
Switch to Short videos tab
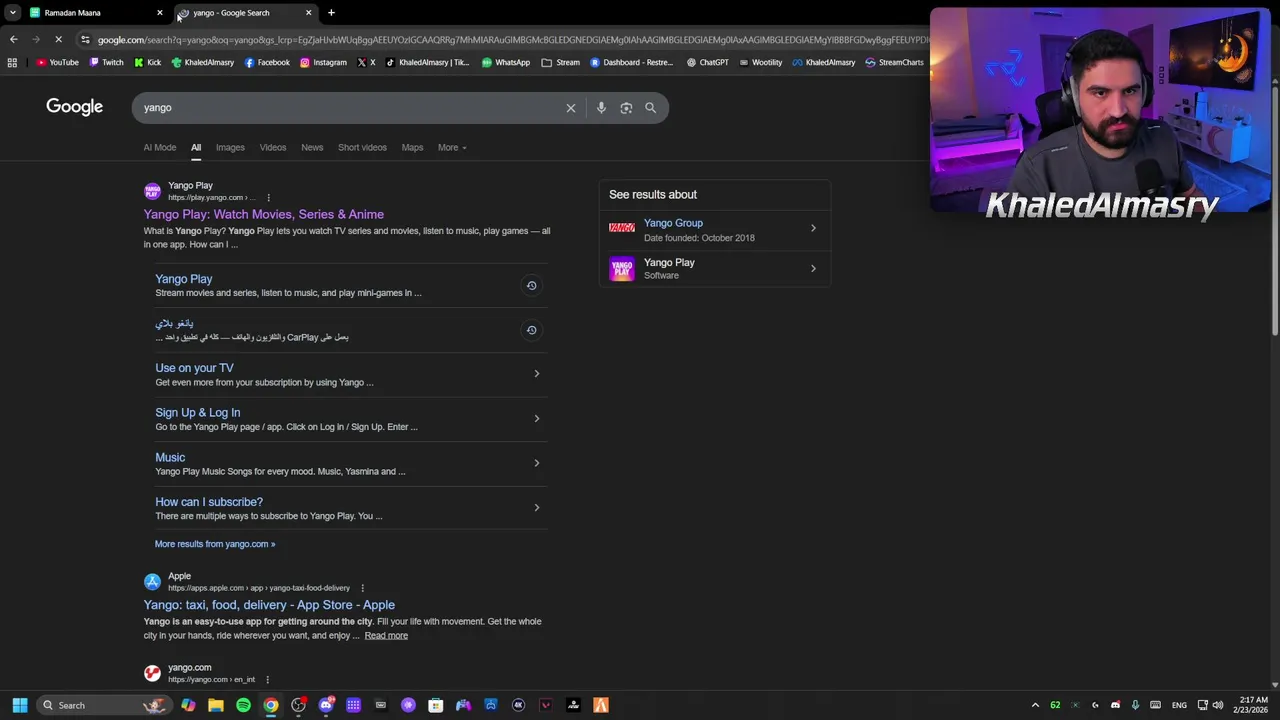click(362, 148)
